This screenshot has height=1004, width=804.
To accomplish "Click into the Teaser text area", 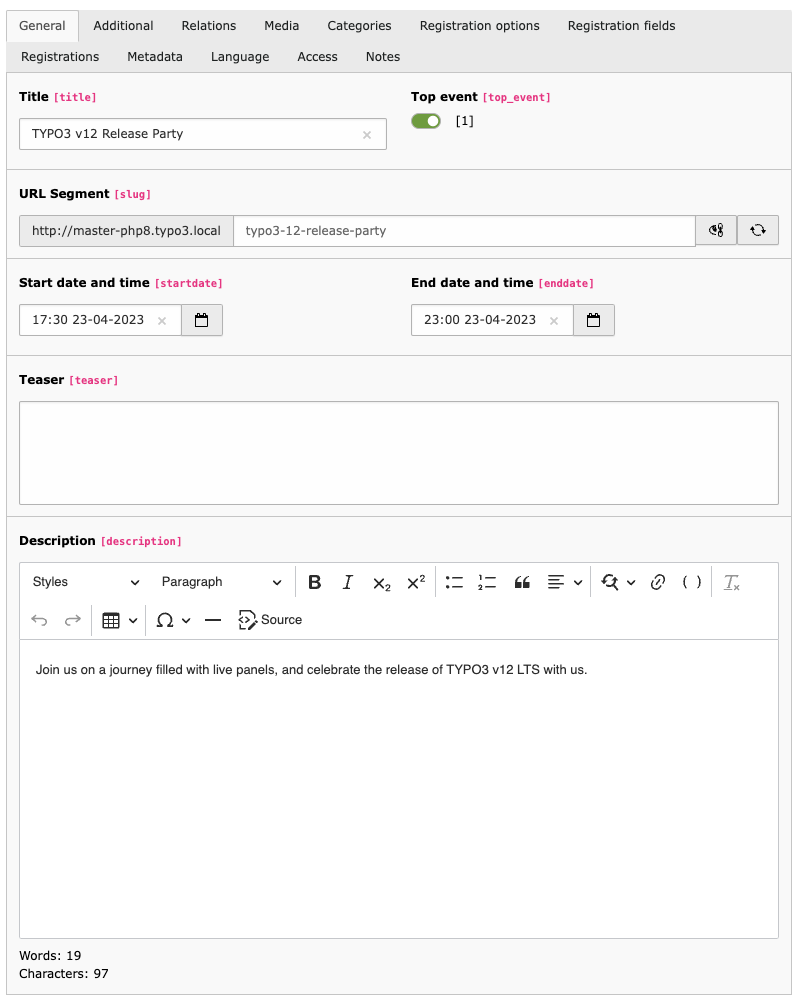I will pyautogui.click(x=398, y=452).
